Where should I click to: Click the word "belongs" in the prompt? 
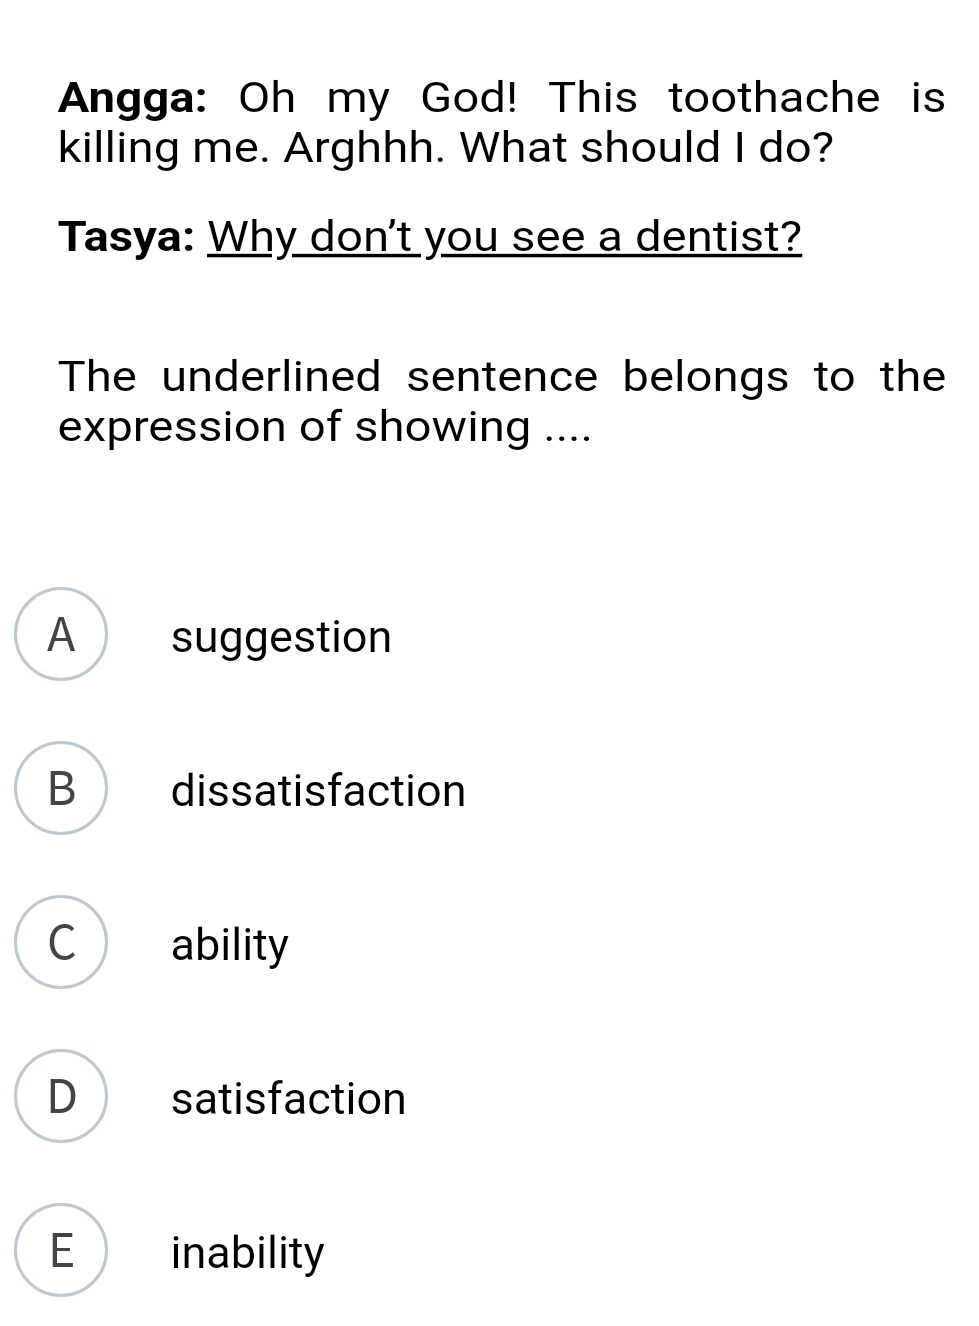[x=705, y=378]
